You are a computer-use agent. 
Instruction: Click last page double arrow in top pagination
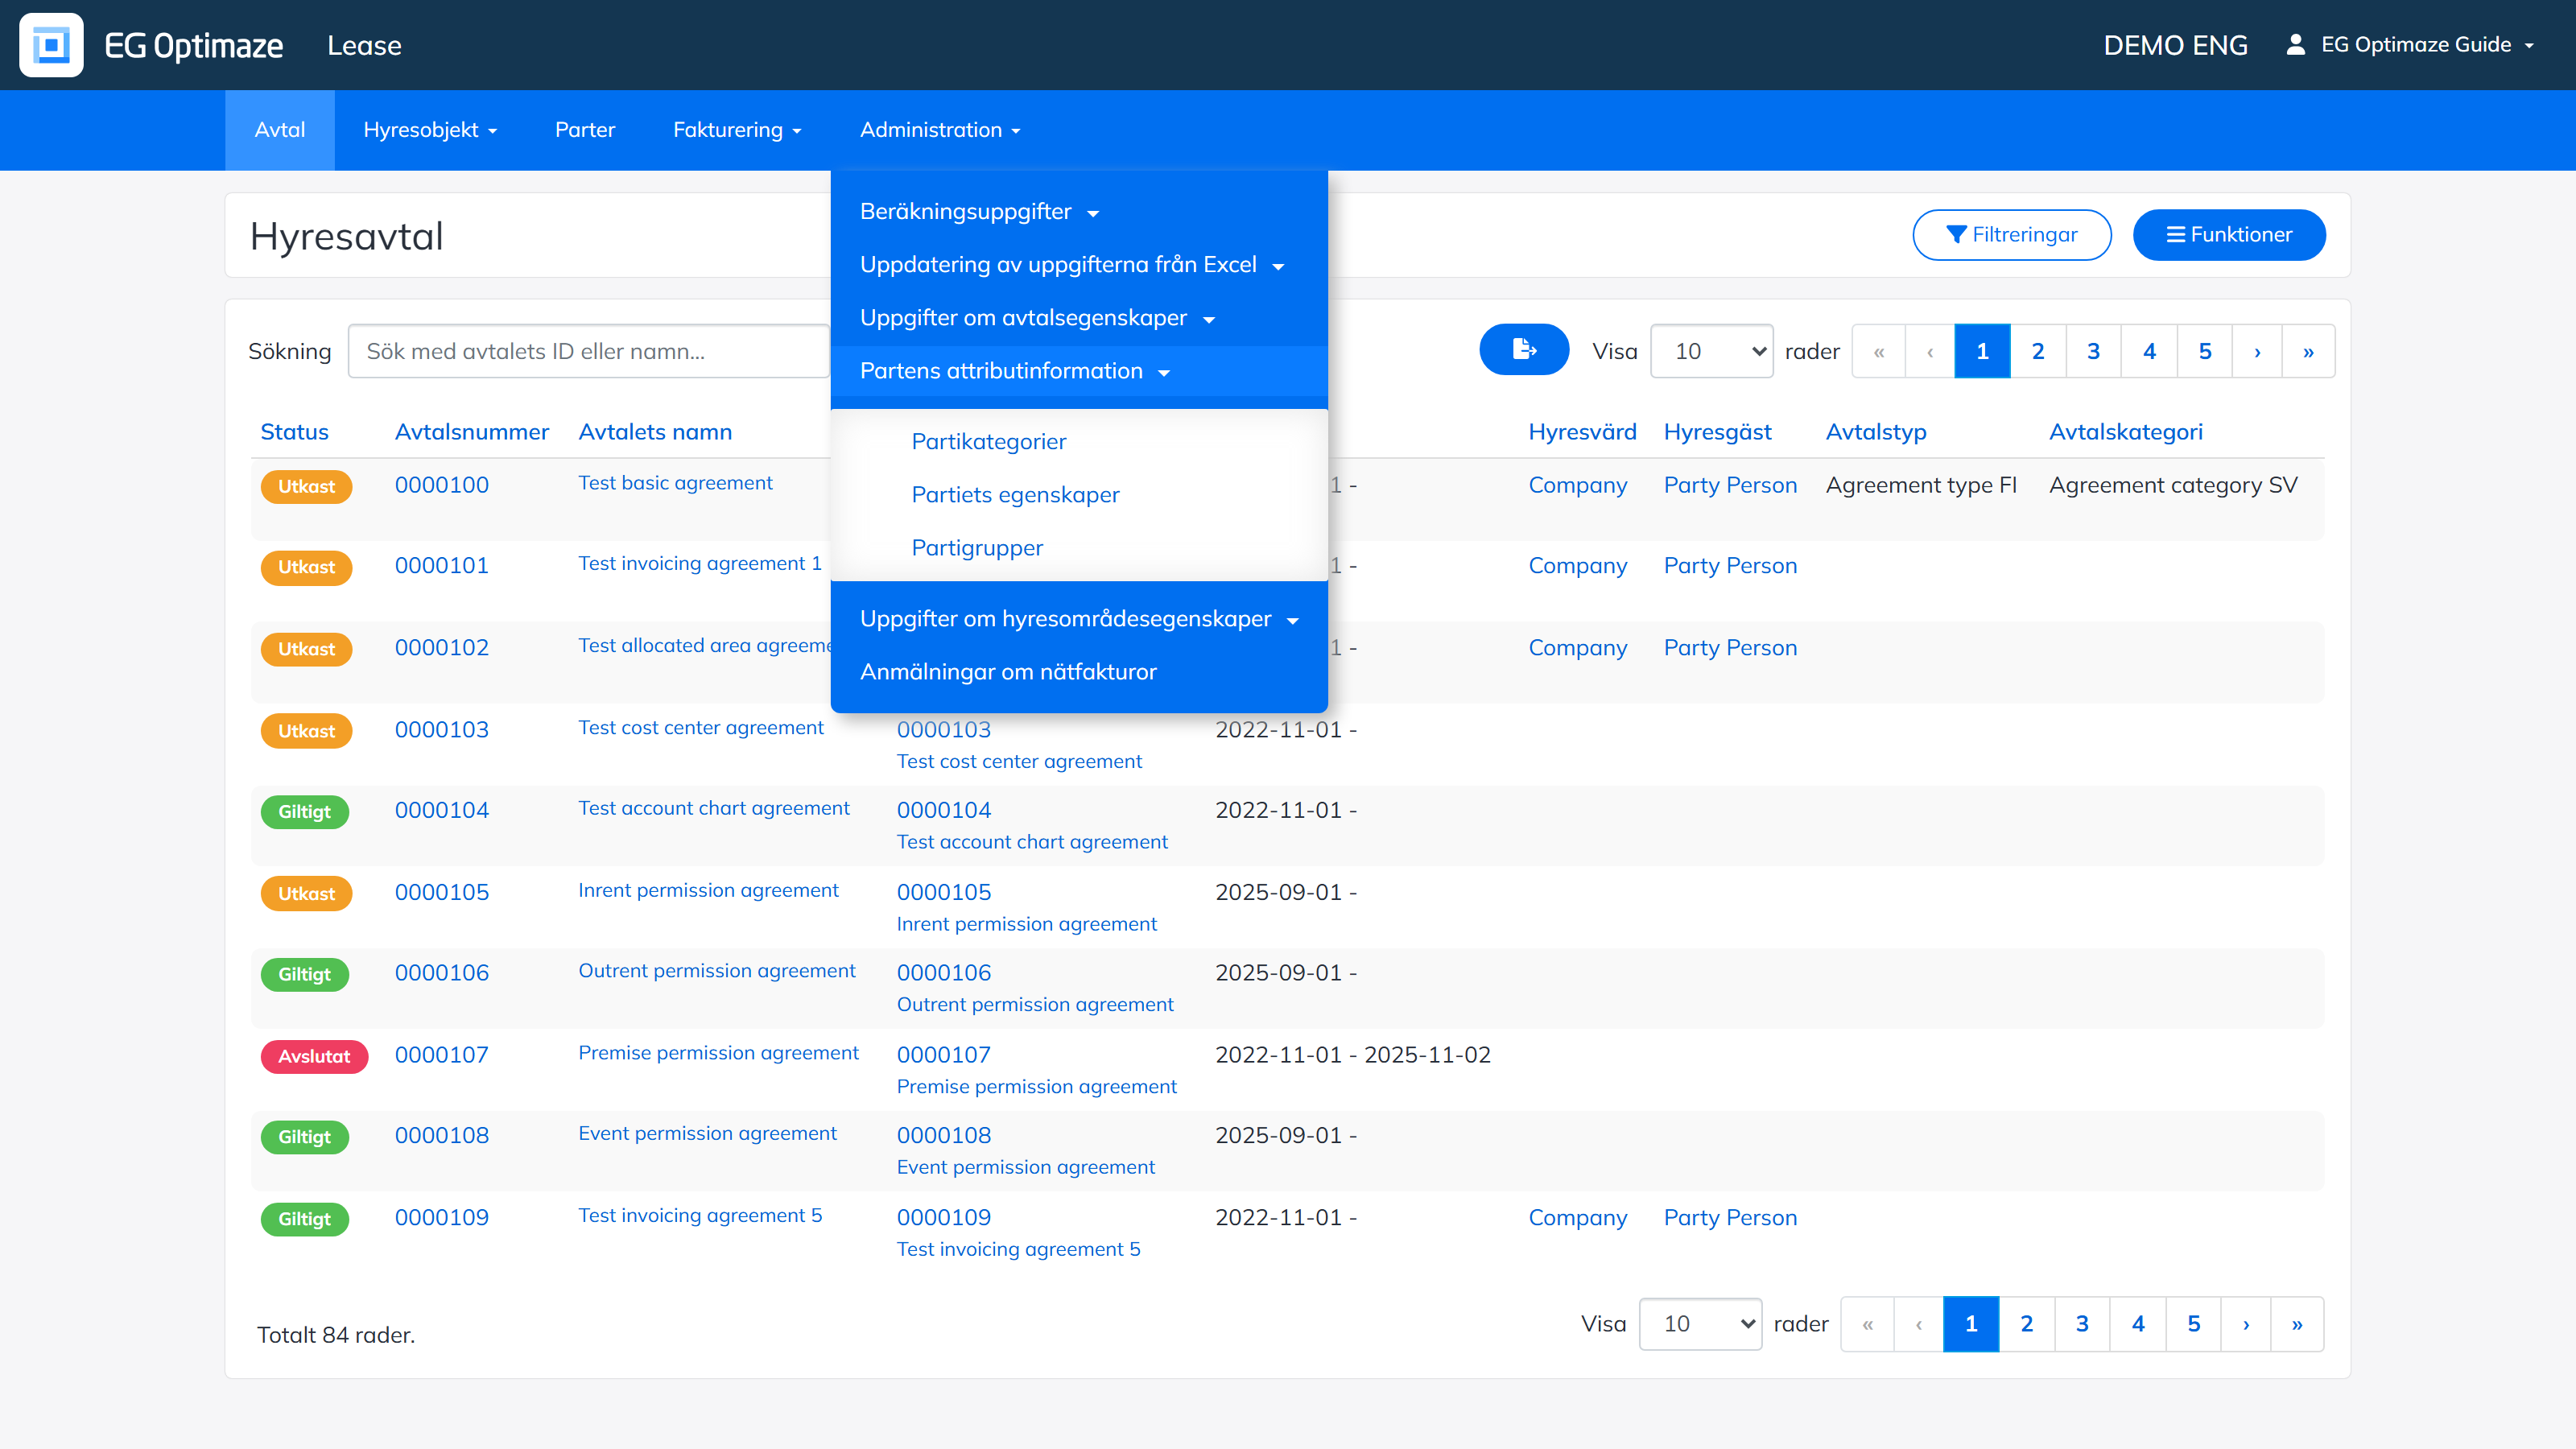[x=2308, y=351]
